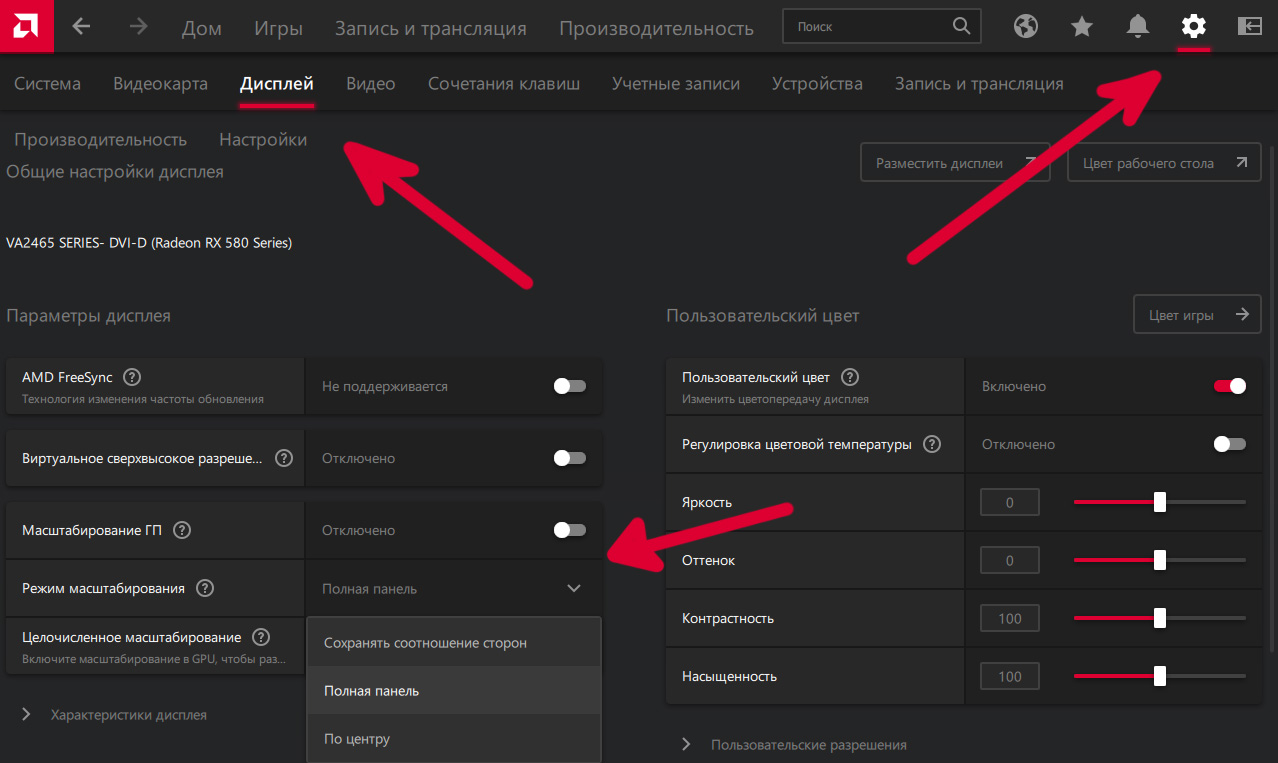The image size is (1278, 763).
Task: Switch to Видеокарта settings tab
Action: [161, 84]
